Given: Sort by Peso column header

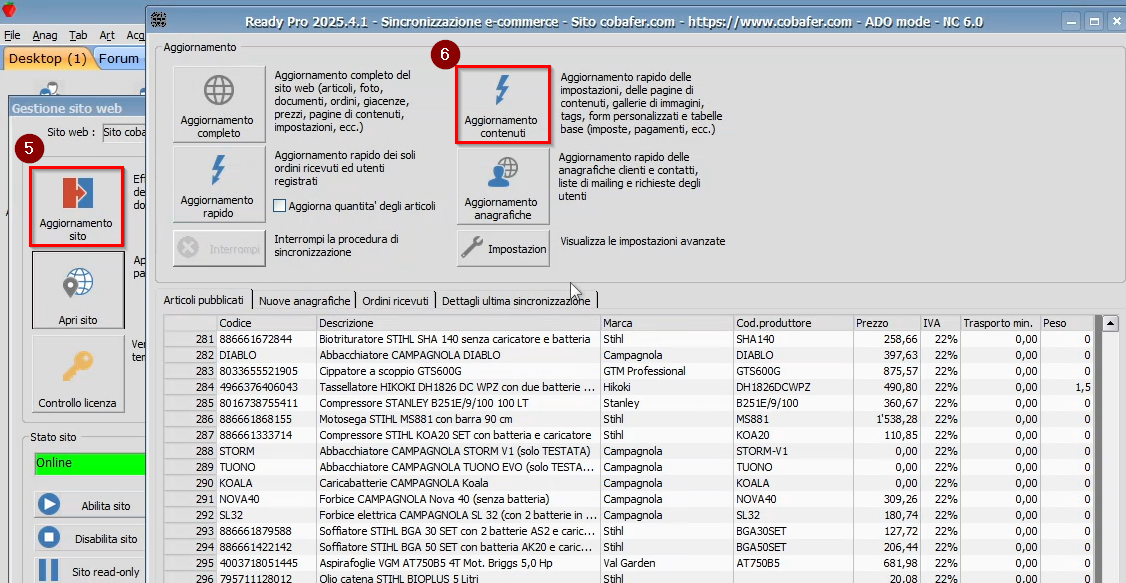Looking at the screenshot, I should (1067, 323).
